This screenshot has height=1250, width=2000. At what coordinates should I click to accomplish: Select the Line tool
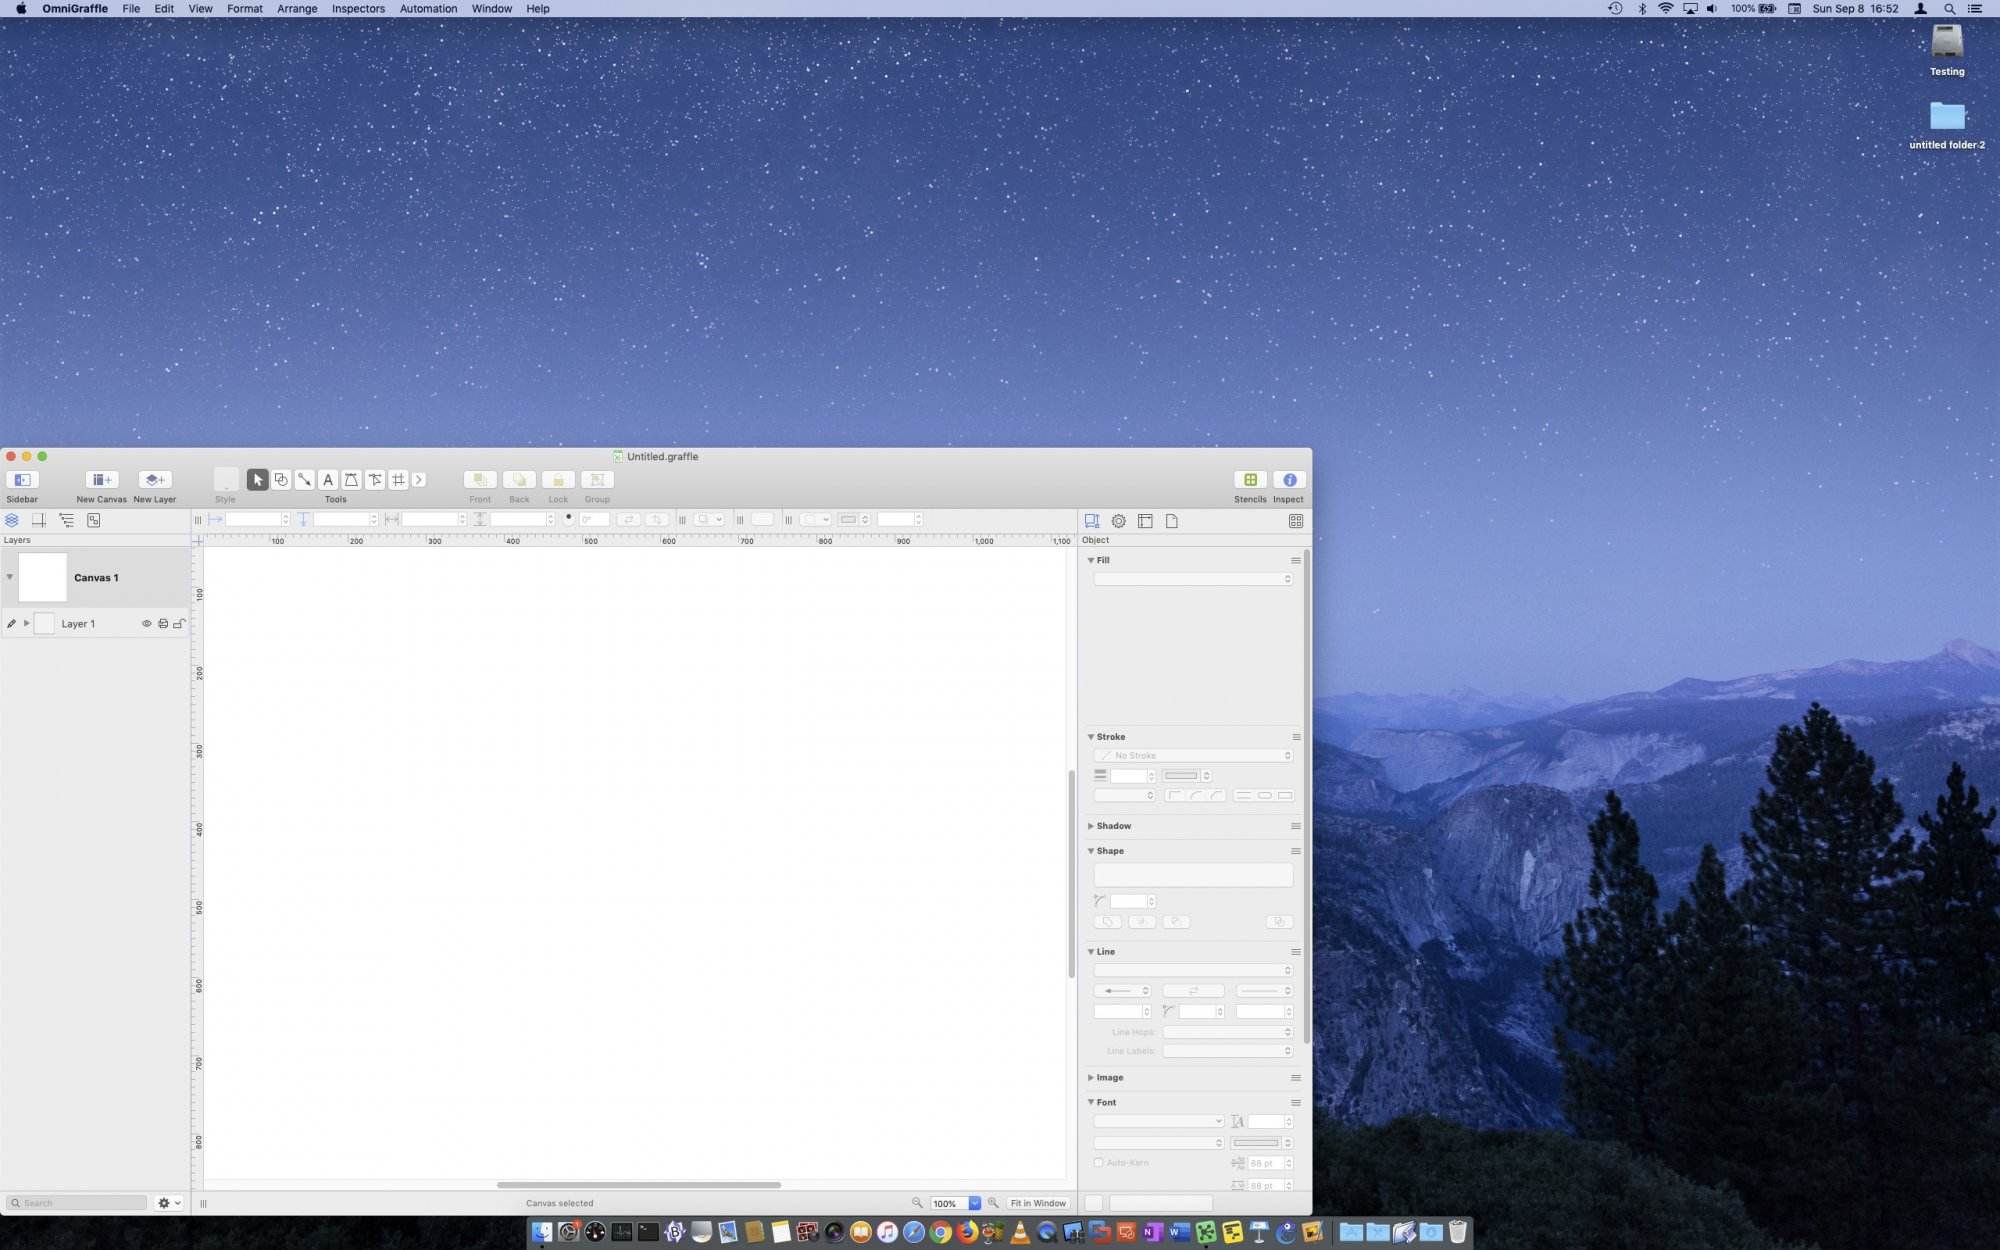tap(304, 480)
